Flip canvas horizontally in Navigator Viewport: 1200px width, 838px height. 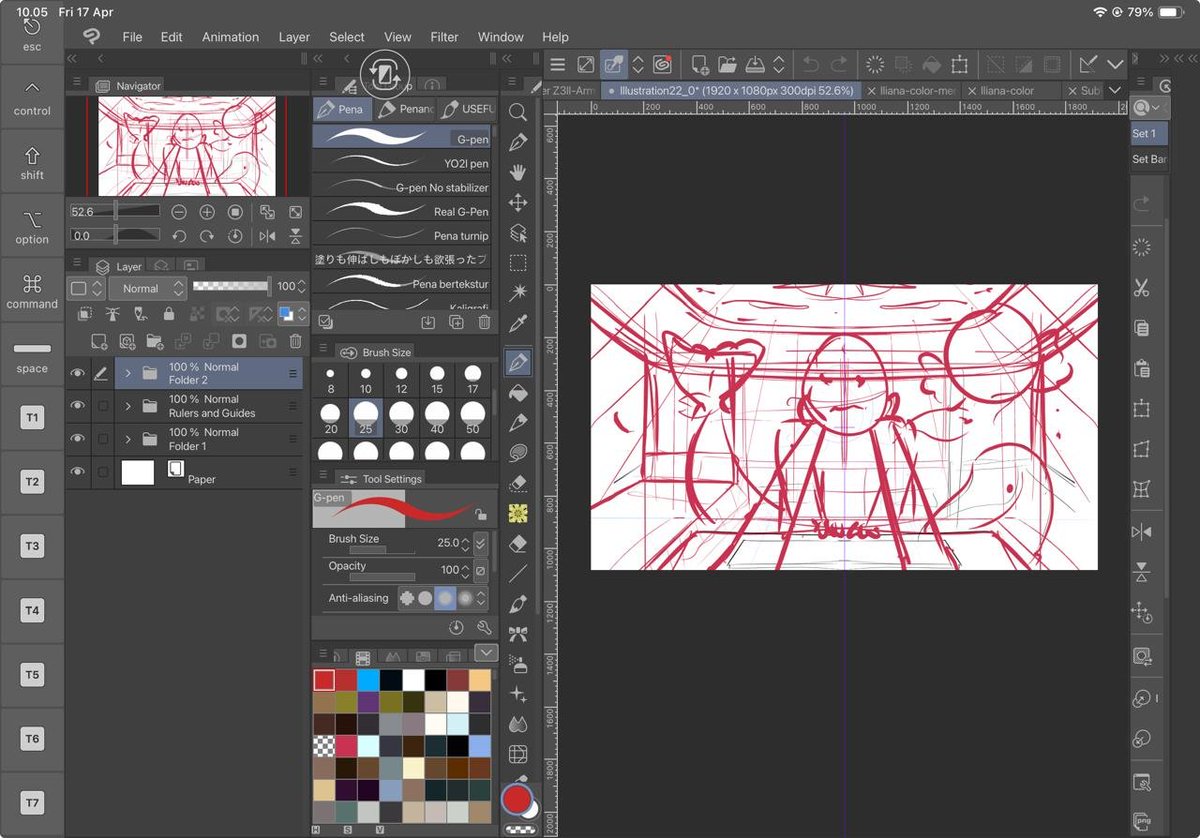(x=267, y=236)
